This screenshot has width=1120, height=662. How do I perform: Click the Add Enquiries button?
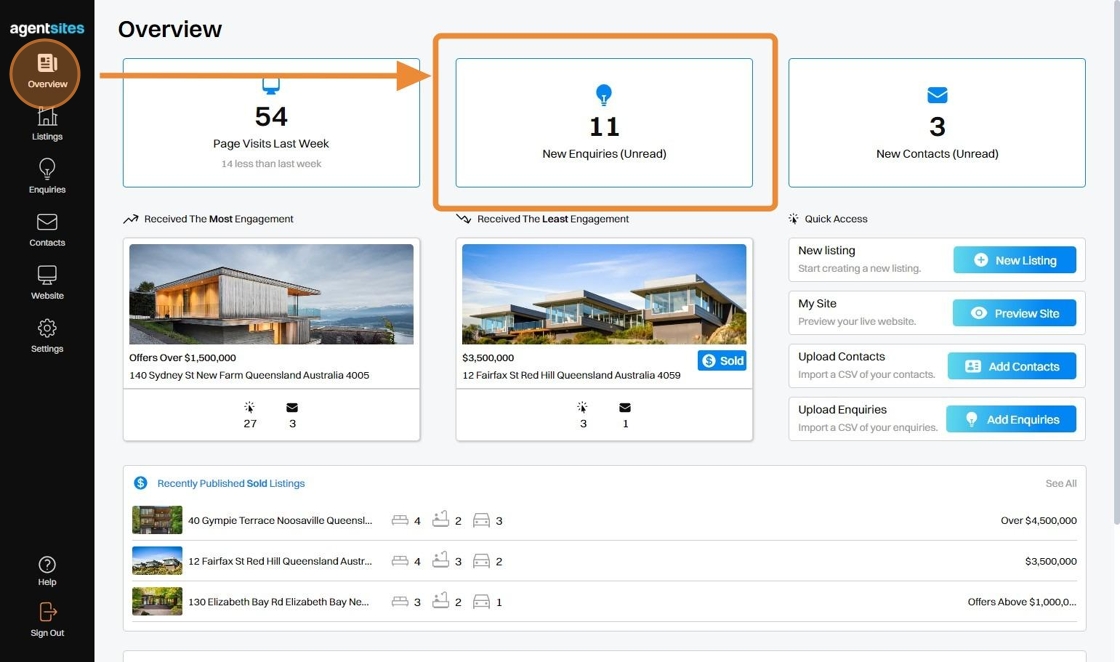click(1011, 419)
